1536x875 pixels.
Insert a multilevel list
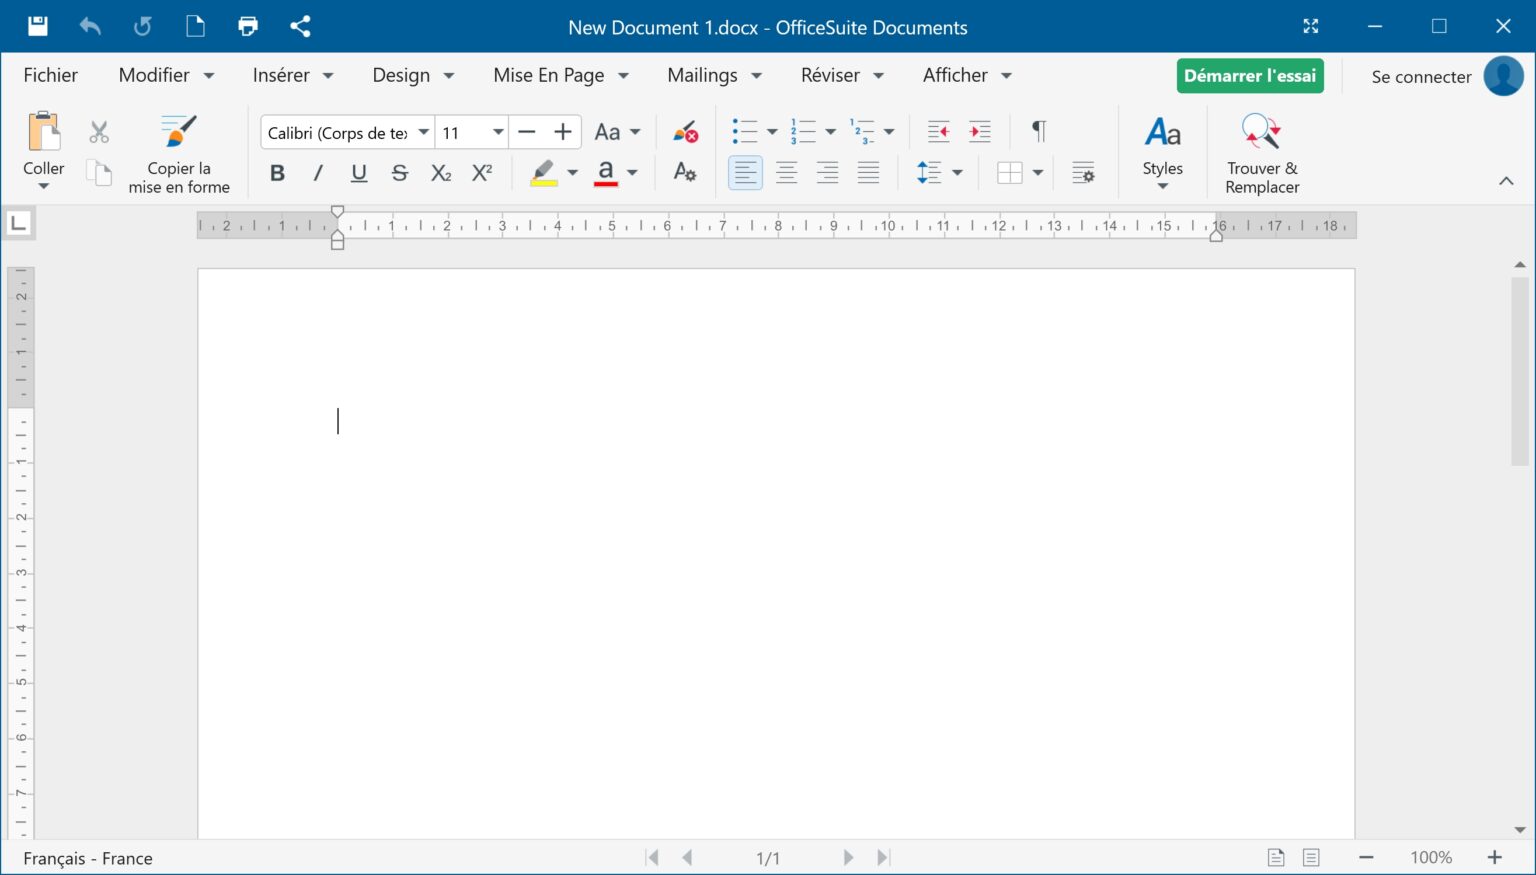862,132
